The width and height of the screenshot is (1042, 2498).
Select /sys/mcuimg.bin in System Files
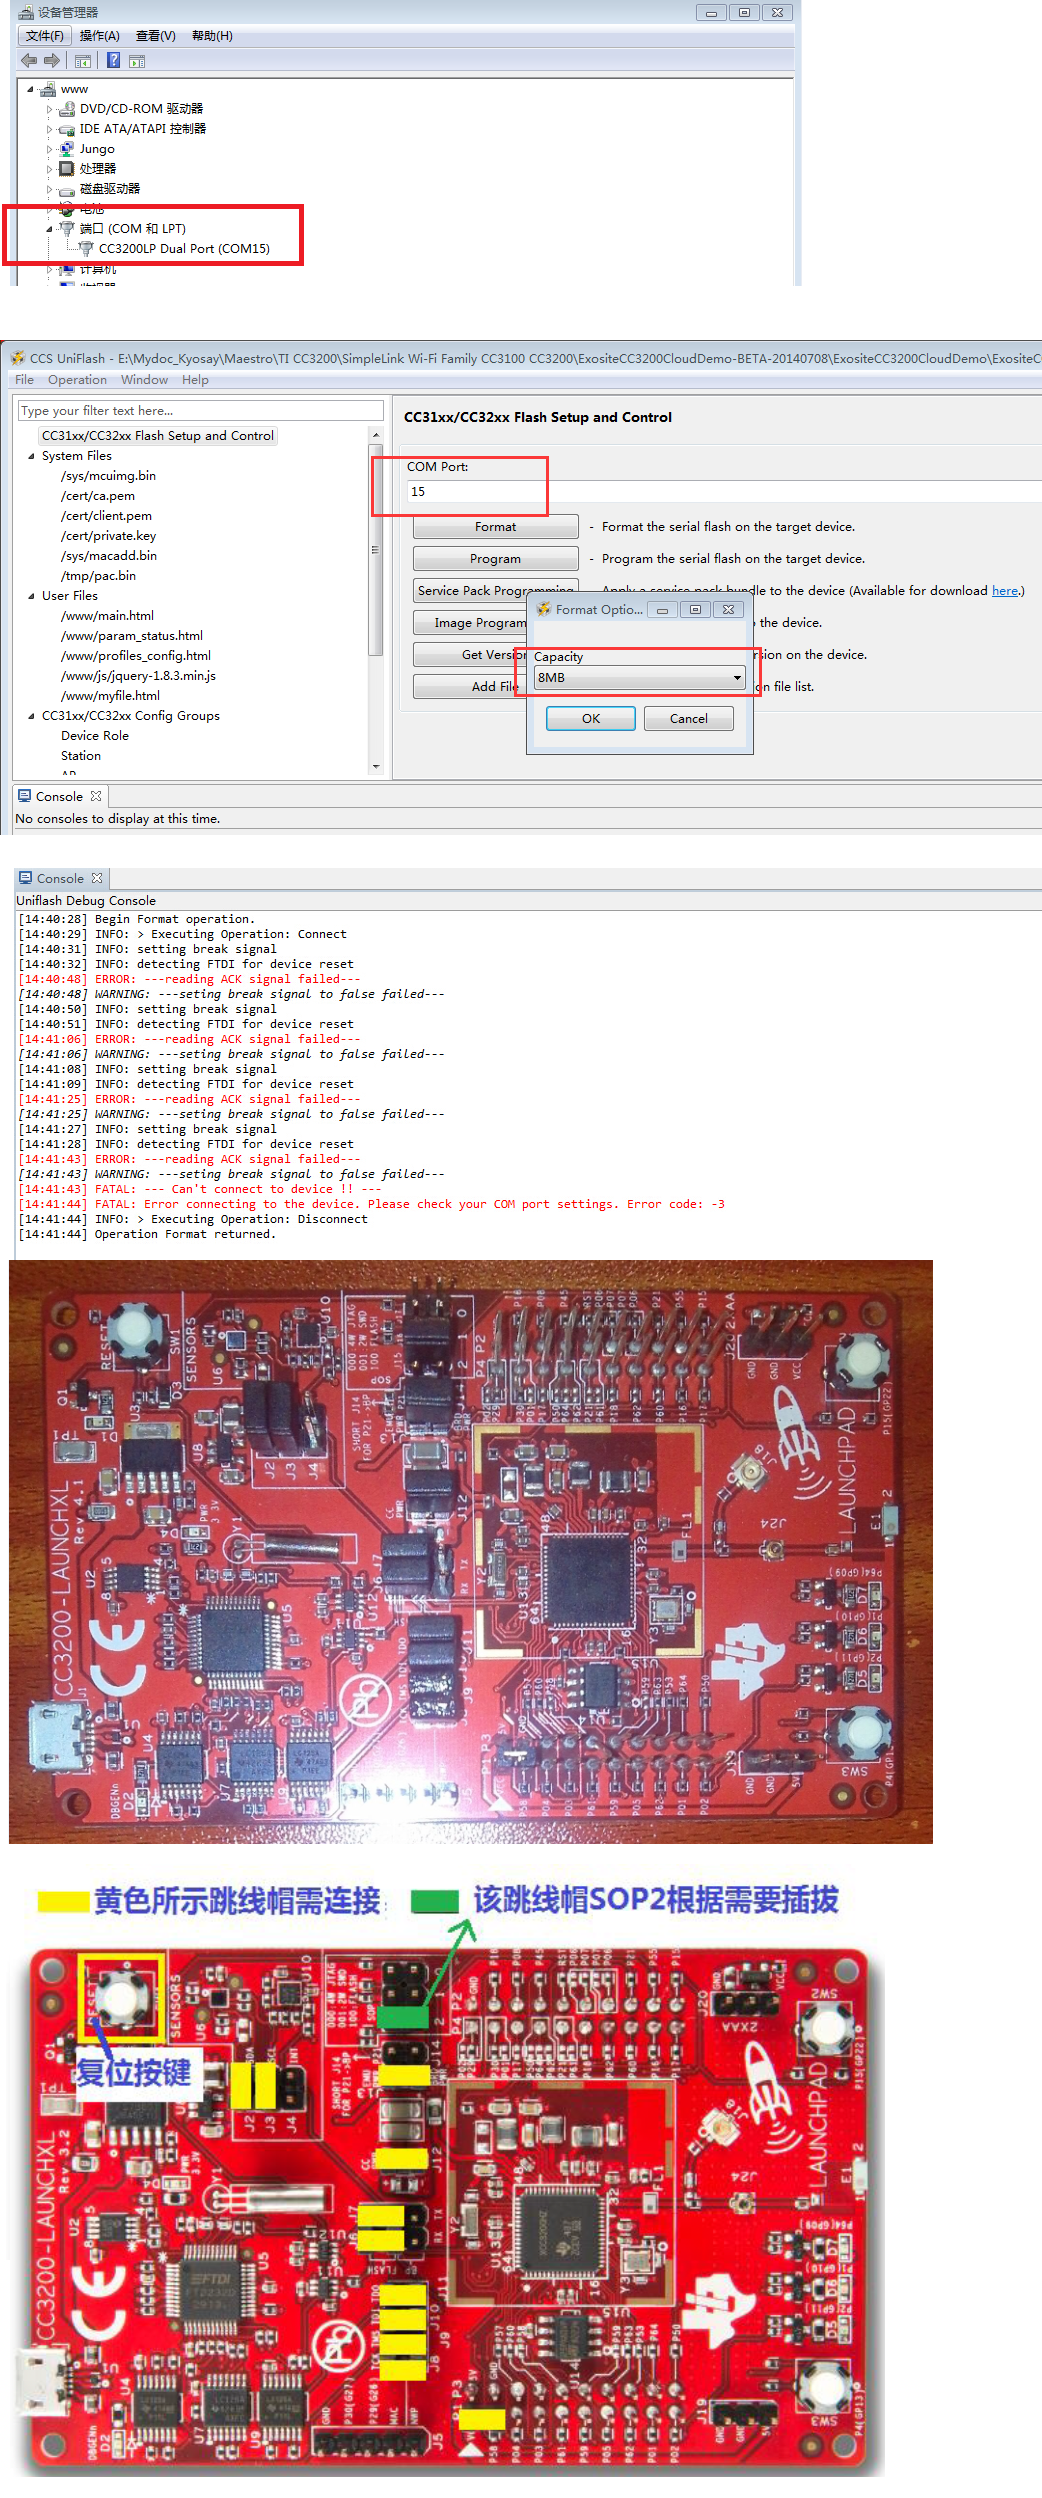108,476
